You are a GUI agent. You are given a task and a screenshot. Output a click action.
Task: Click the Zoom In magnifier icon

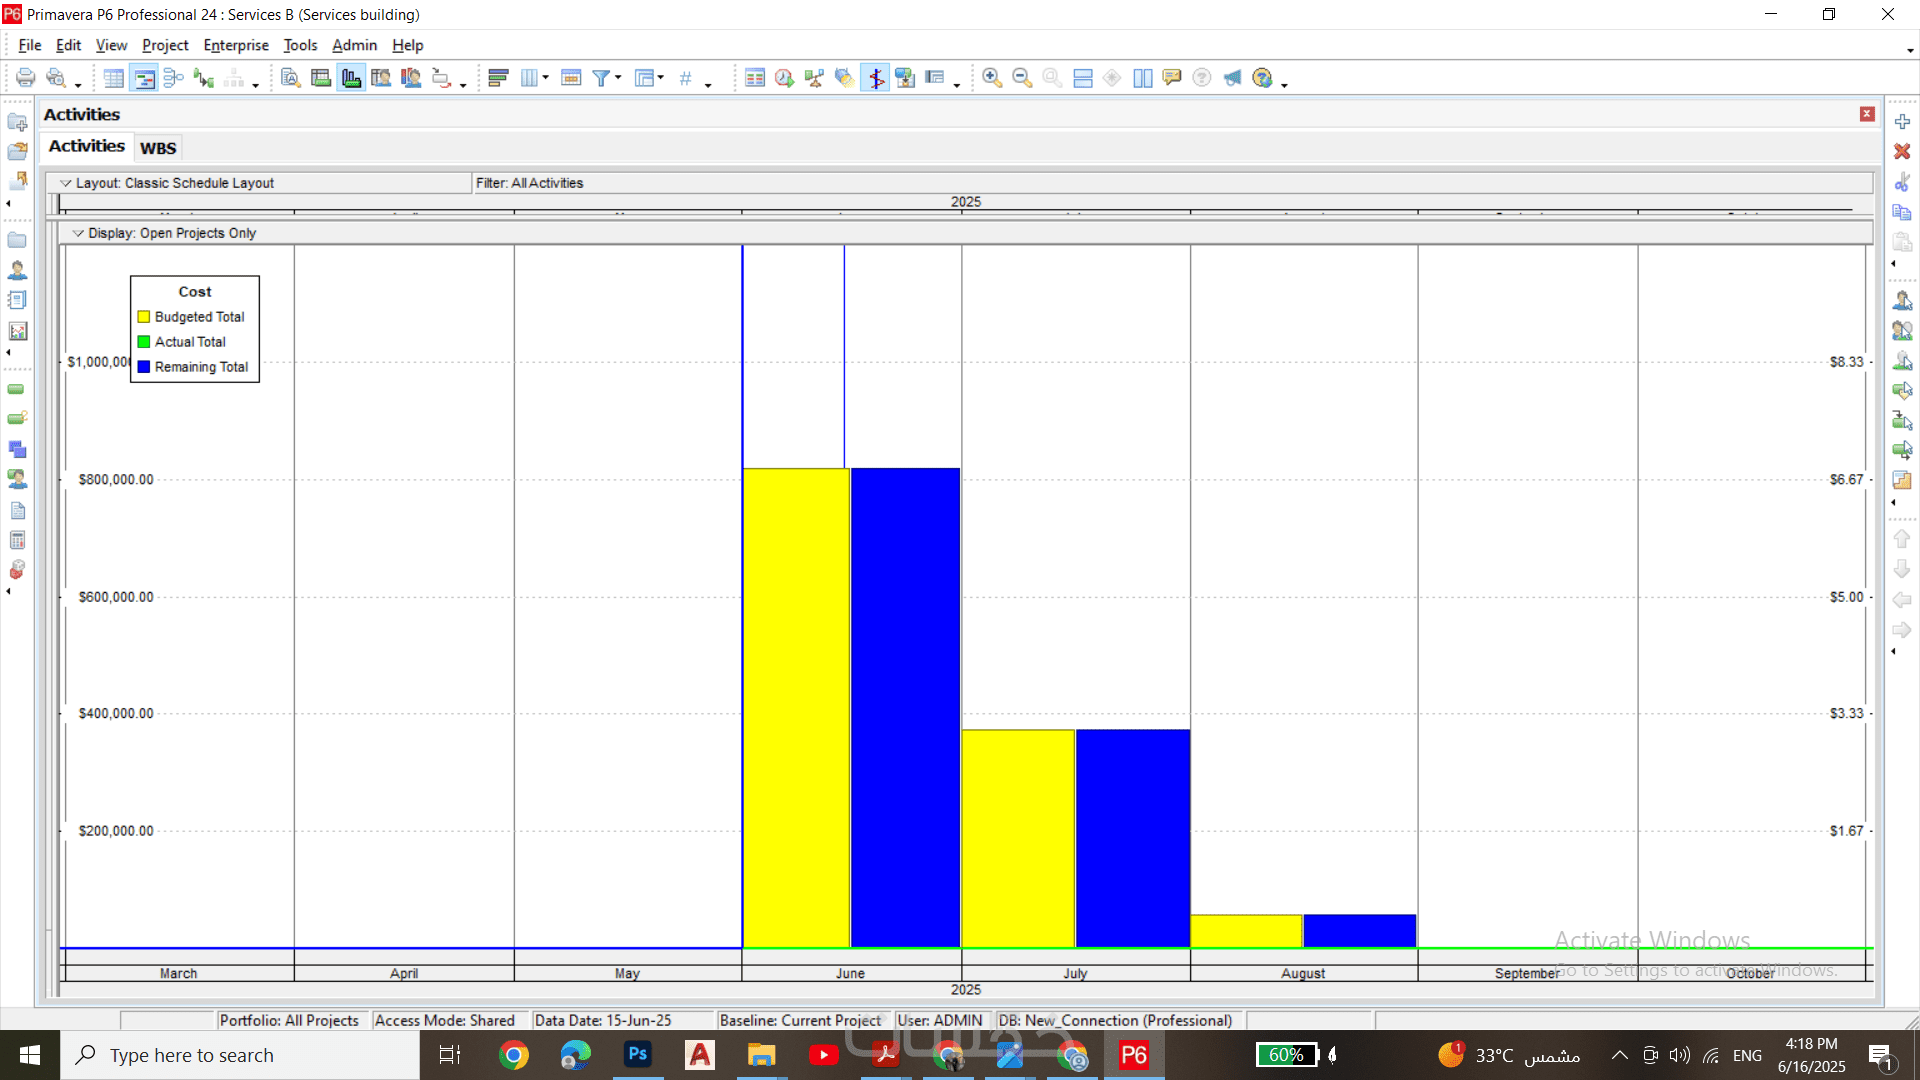click(992, 78)
